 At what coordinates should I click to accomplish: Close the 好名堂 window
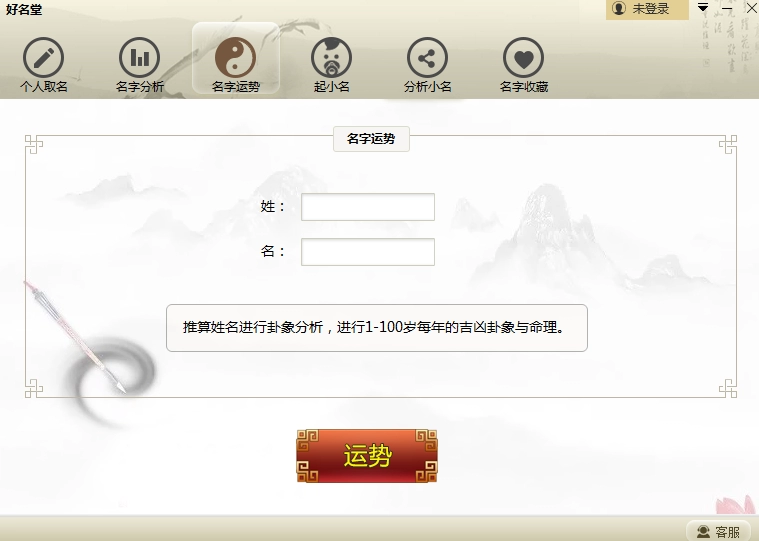tap(751, 8)
